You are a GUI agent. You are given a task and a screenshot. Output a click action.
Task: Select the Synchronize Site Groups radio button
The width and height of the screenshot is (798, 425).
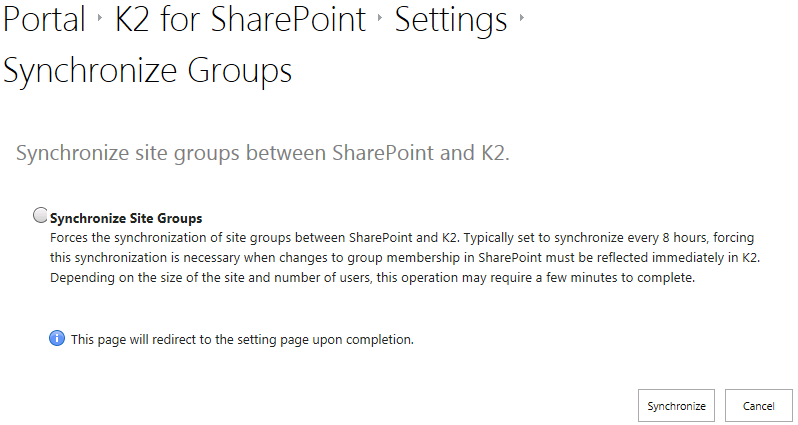click(41, 215)
